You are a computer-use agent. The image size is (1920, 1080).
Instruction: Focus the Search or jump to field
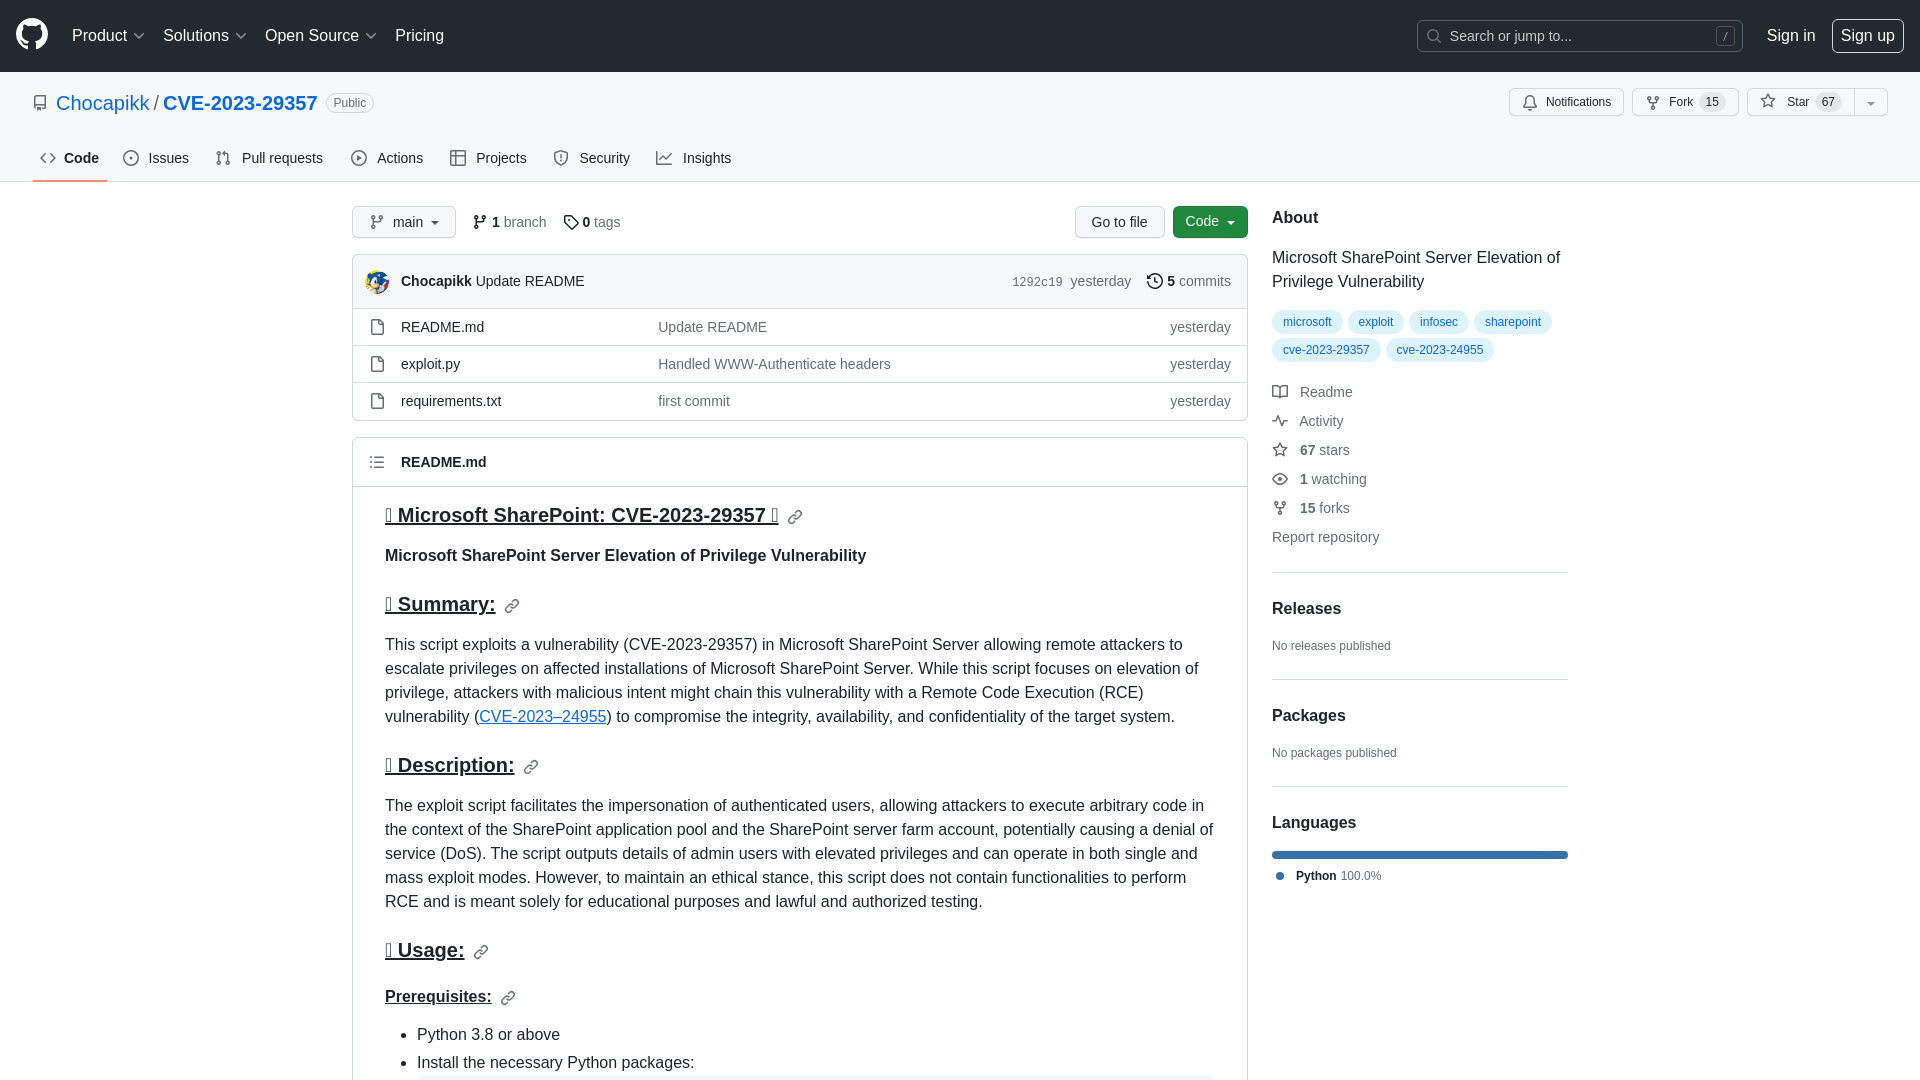1580,36
